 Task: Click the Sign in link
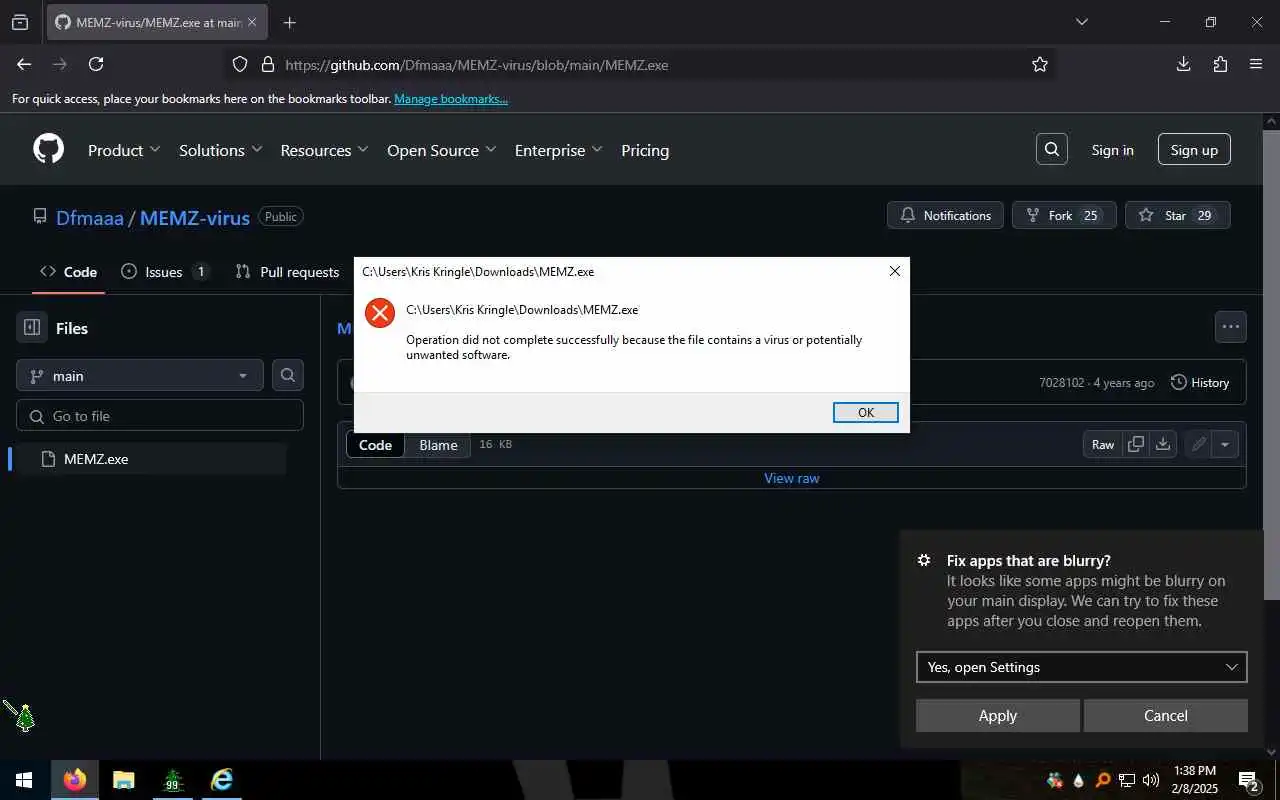[x=1112, y=150]
